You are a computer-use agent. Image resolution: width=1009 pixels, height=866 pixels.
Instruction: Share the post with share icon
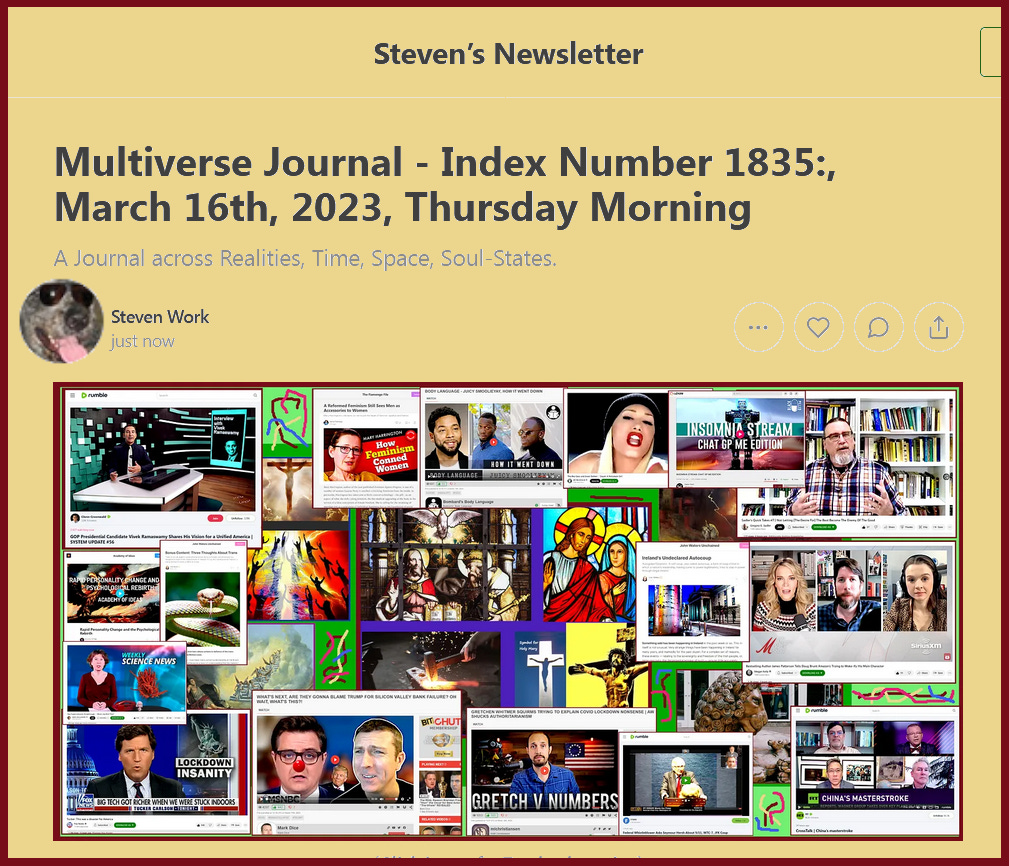coord(939,327)
